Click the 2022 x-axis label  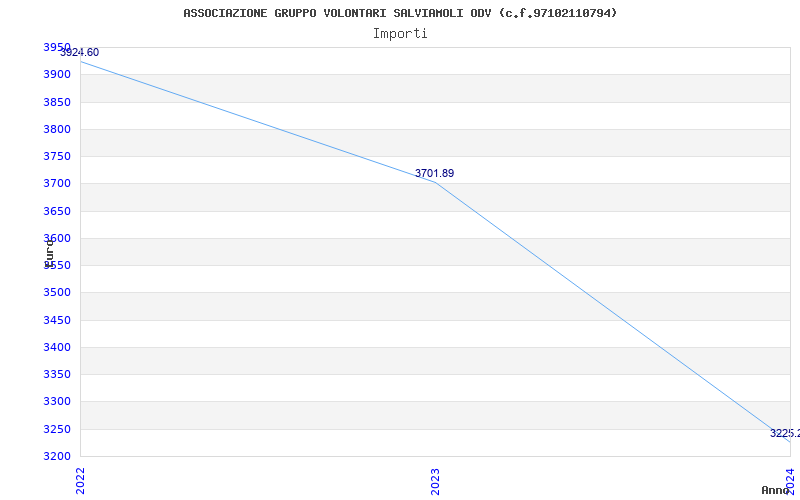tap(80, 481)
